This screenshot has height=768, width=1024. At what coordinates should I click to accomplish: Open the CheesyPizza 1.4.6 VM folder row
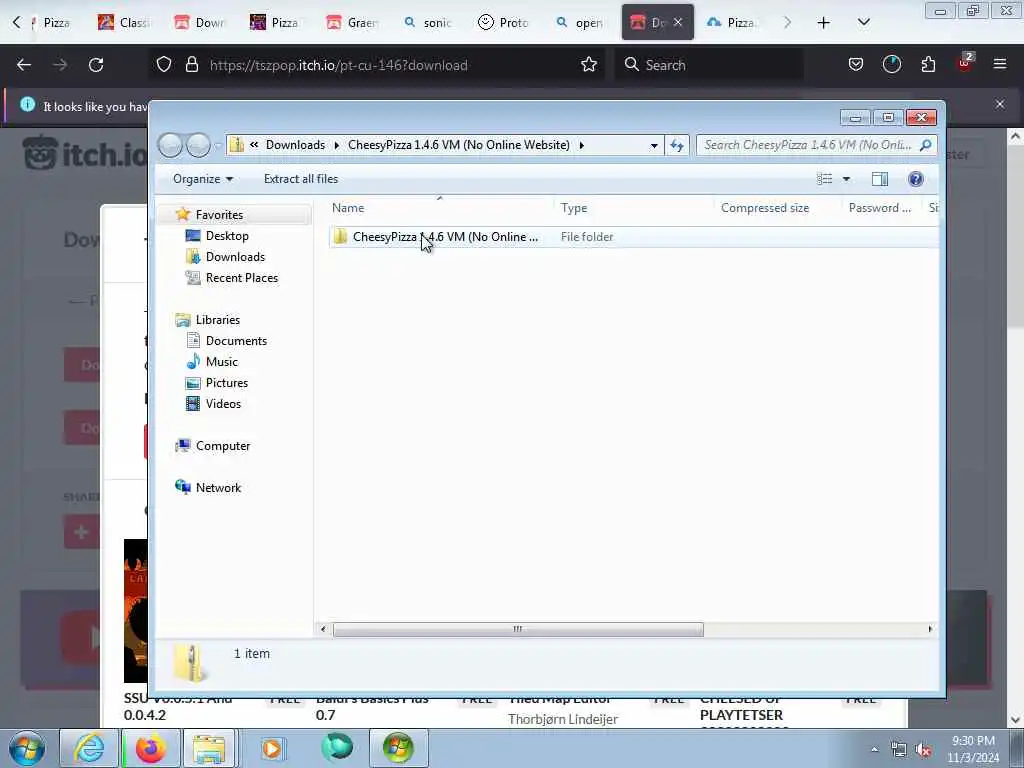(633, 236)
